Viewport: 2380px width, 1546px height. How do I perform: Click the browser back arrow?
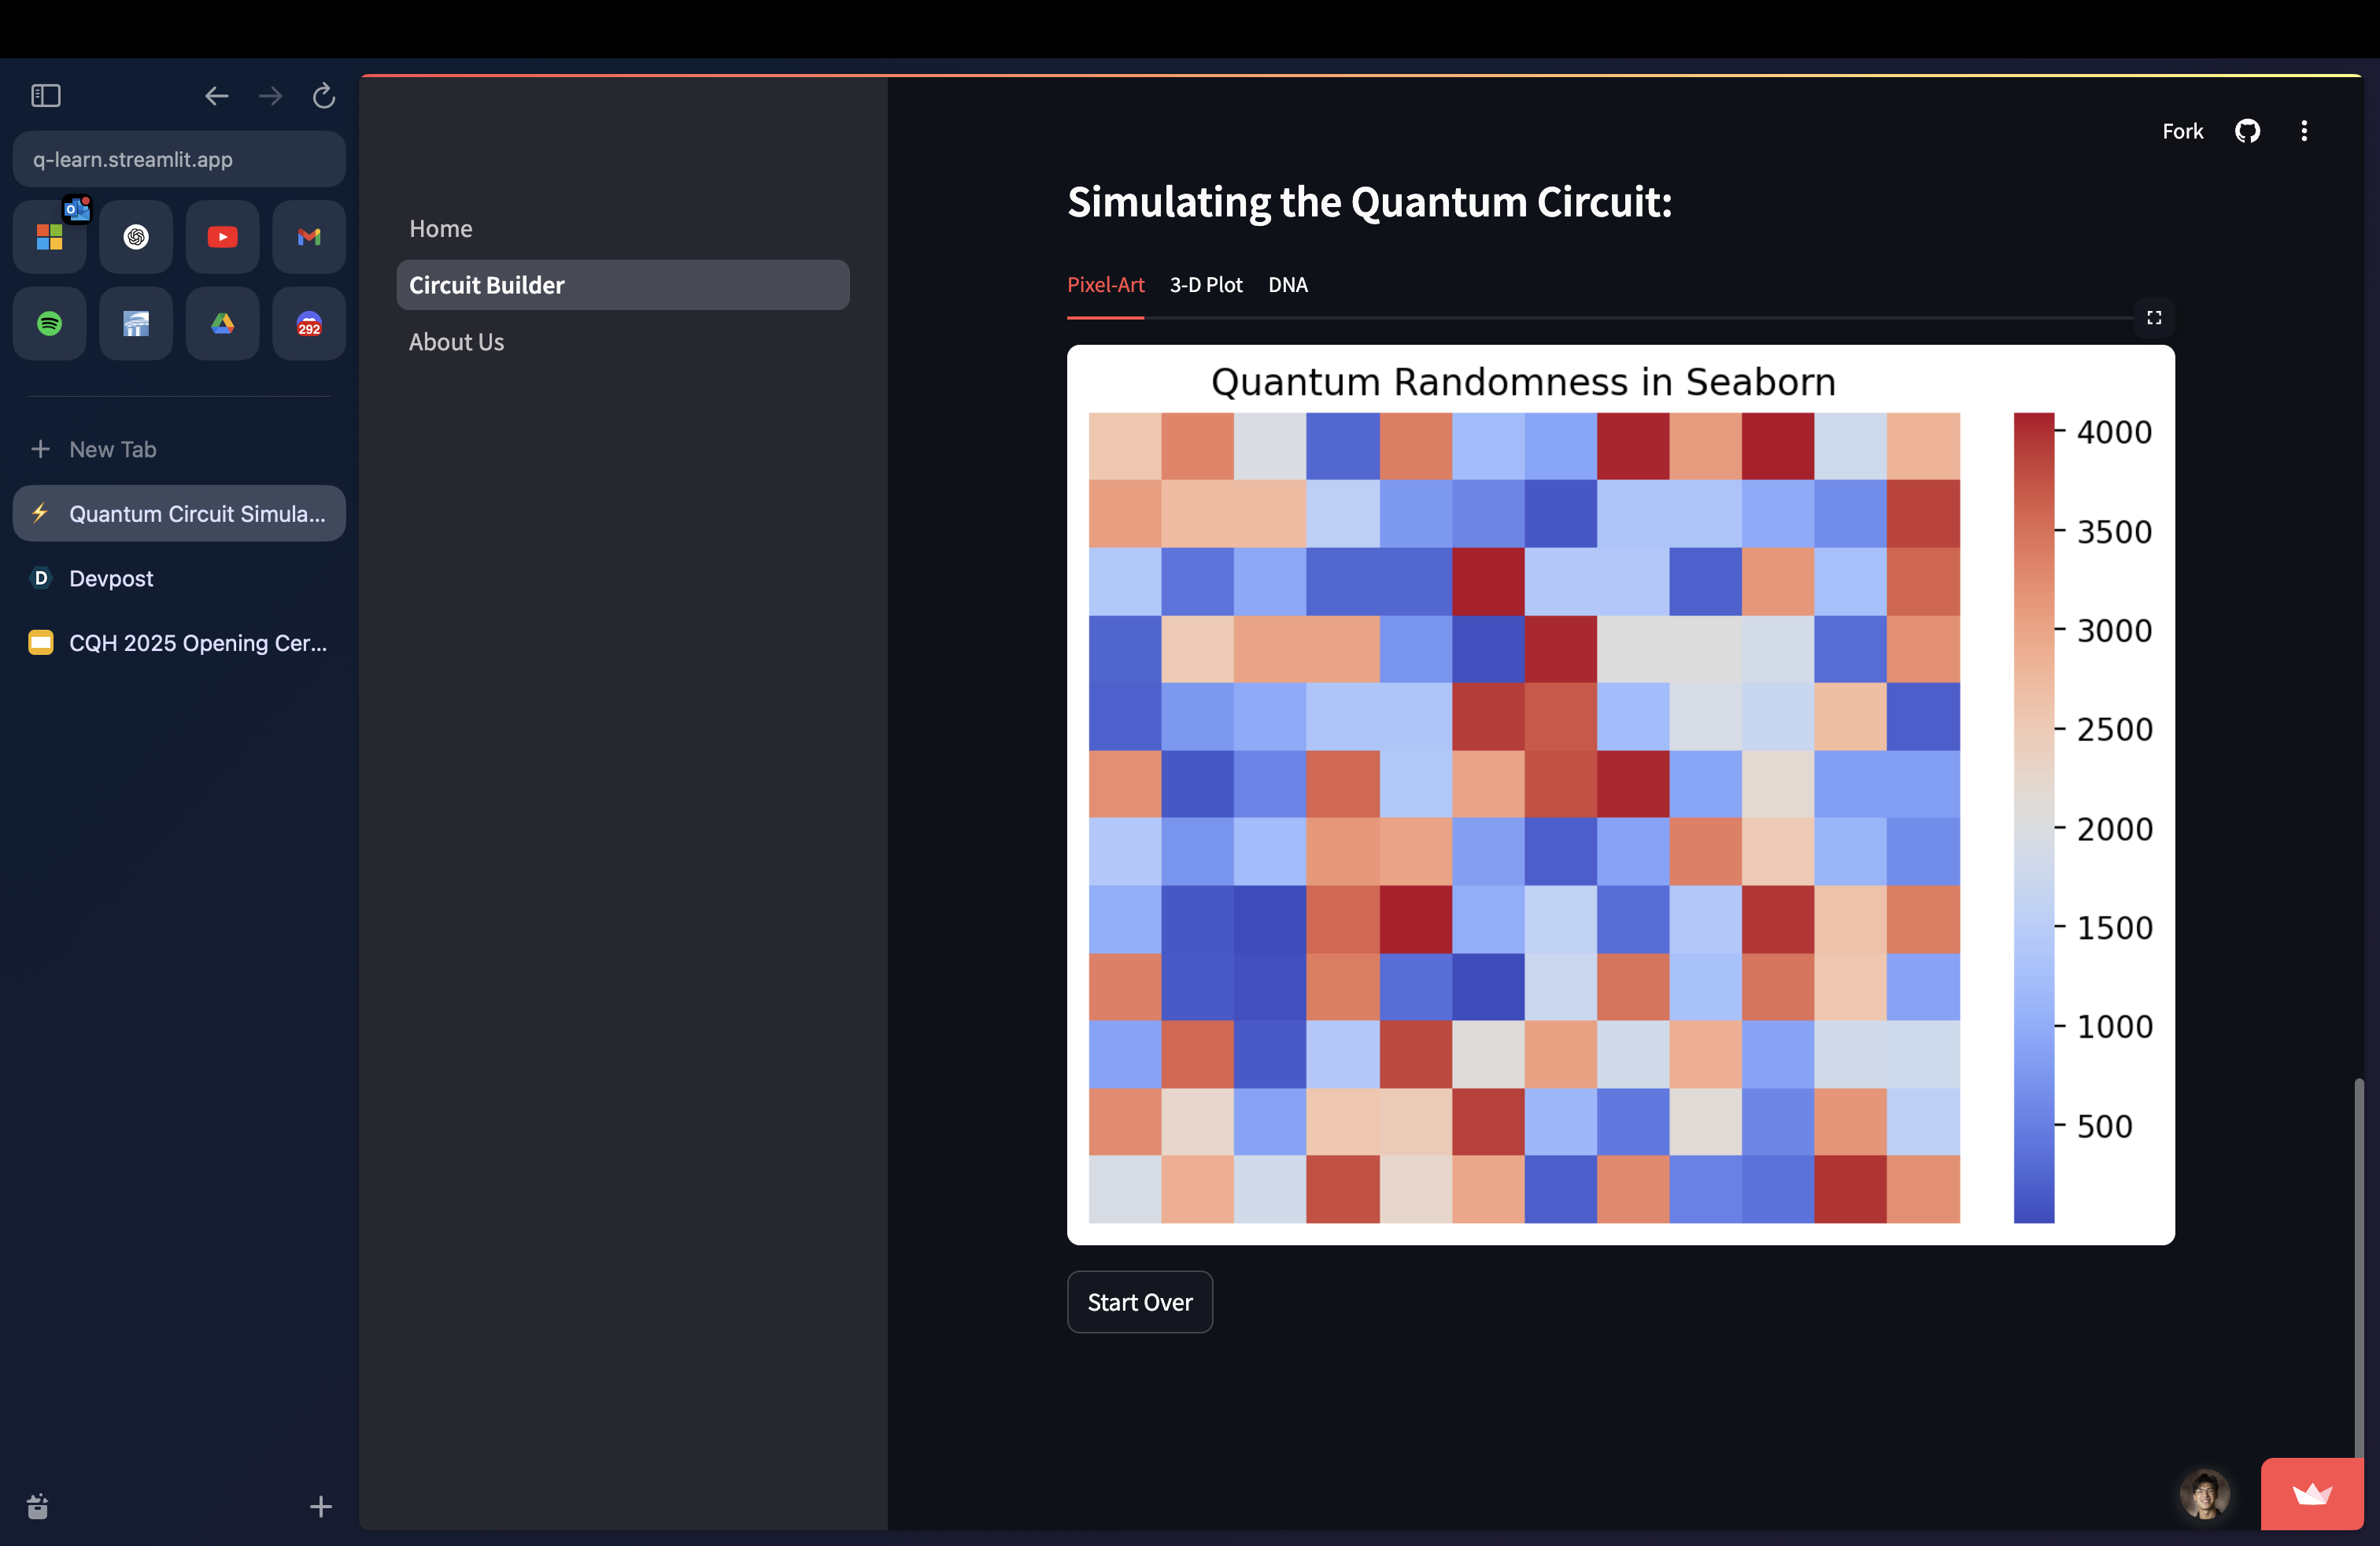pyautogui.click(x=216, y=96)
